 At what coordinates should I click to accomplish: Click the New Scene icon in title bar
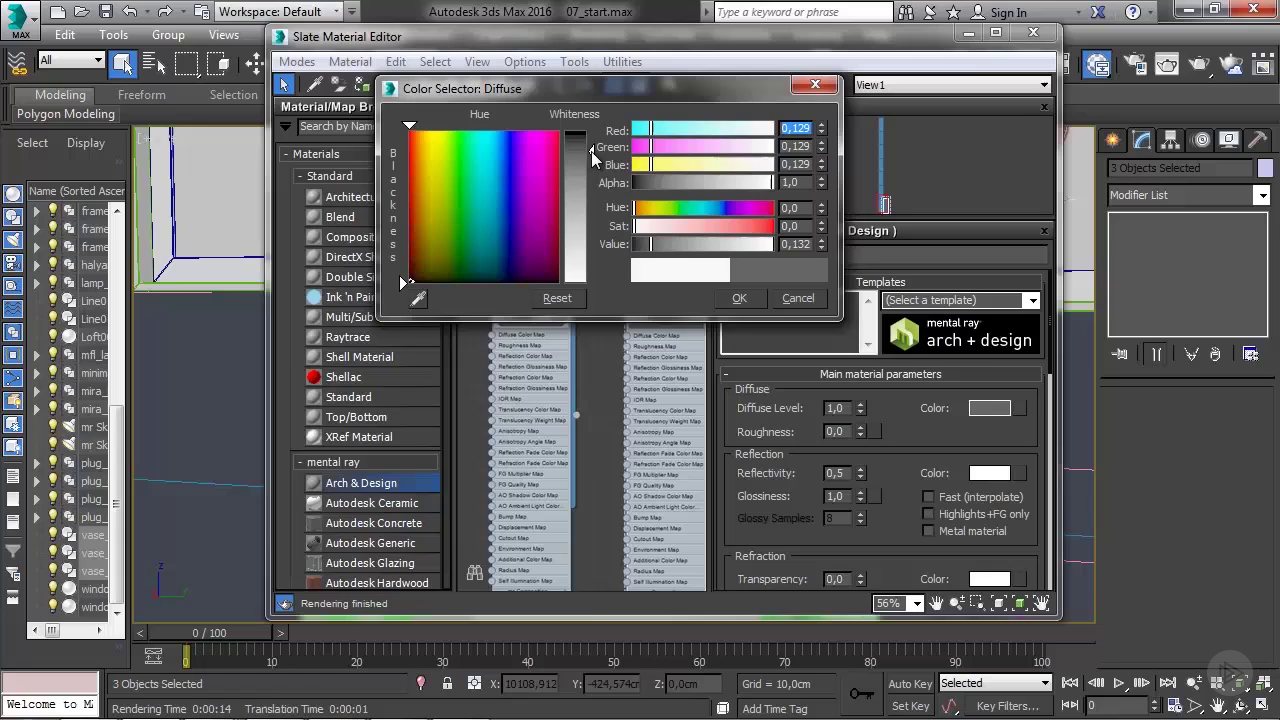(x=58, y=12)
